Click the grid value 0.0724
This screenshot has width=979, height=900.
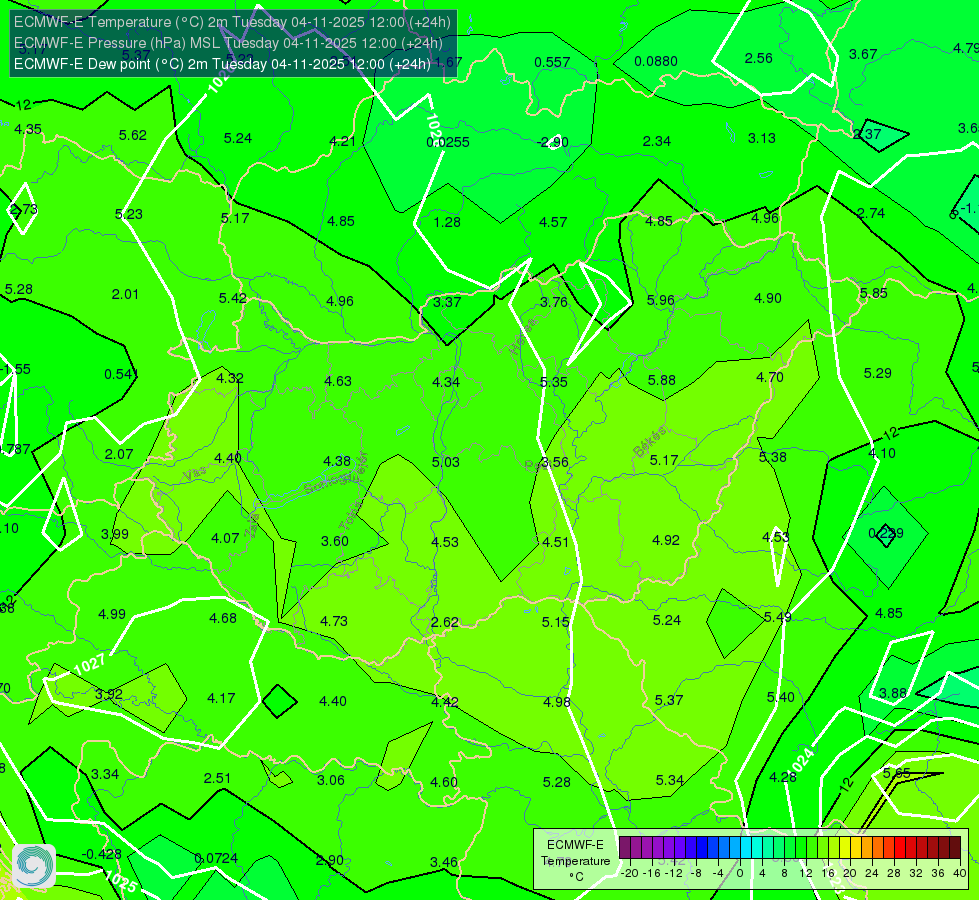216,858
